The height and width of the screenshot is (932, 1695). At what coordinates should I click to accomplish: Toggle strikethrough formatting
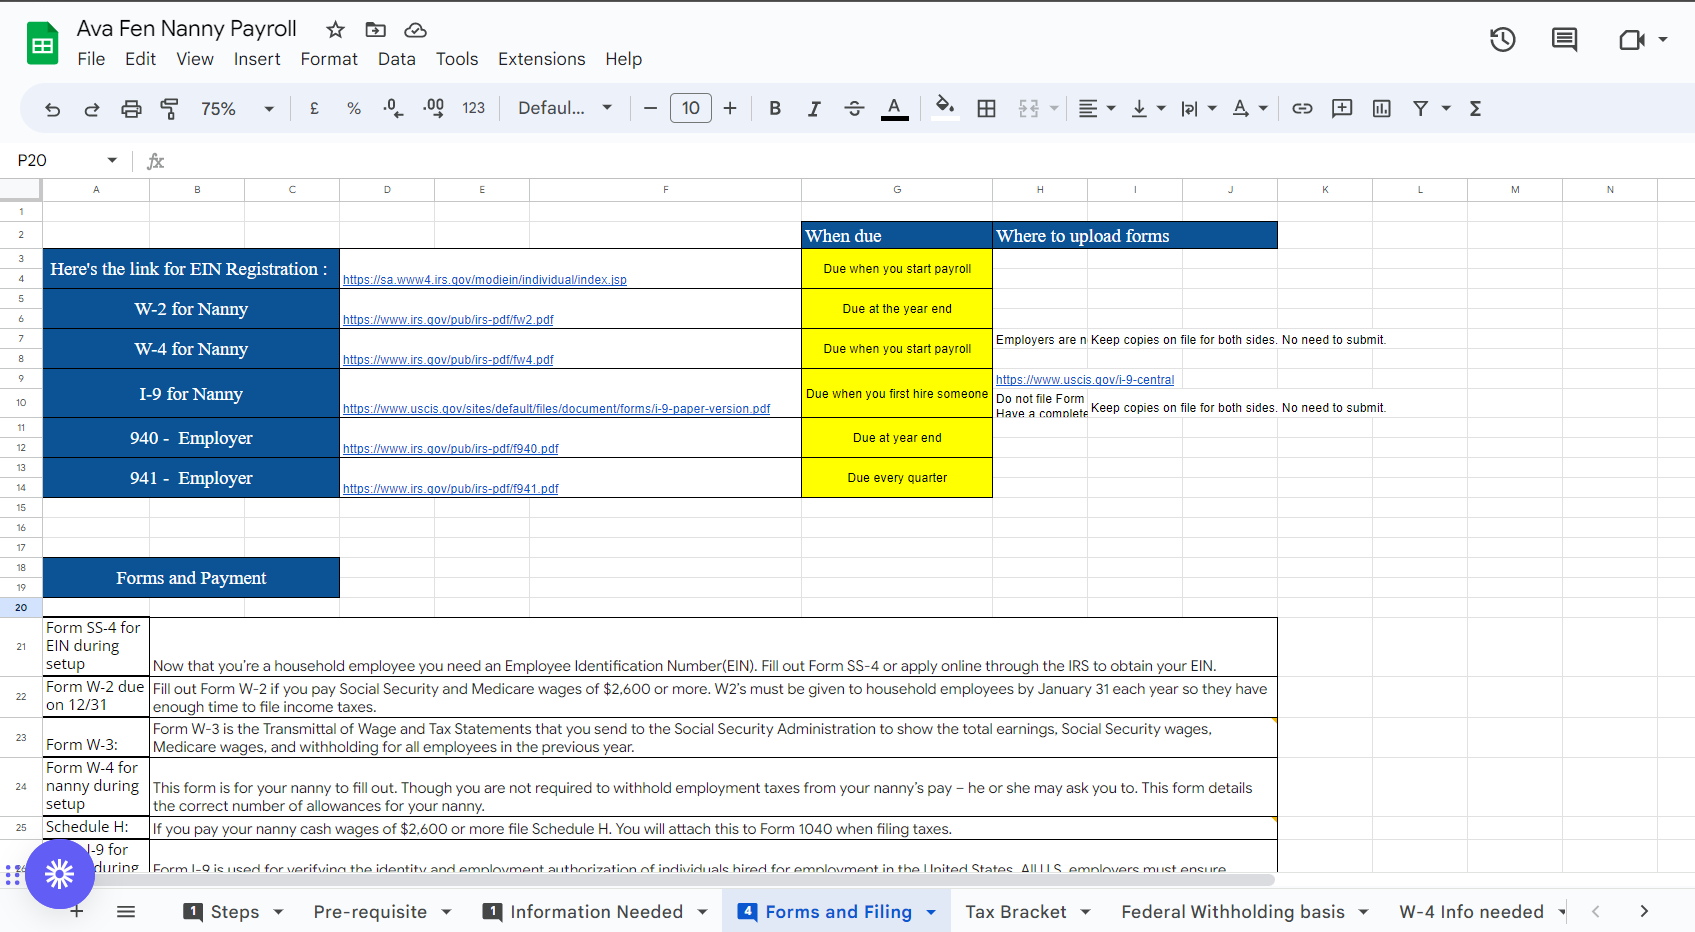[854, 109]
